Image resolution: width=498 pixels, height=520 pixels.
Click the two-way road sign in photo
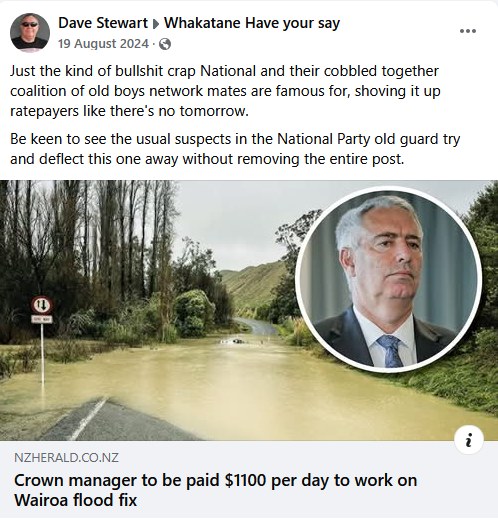point(42,305)
